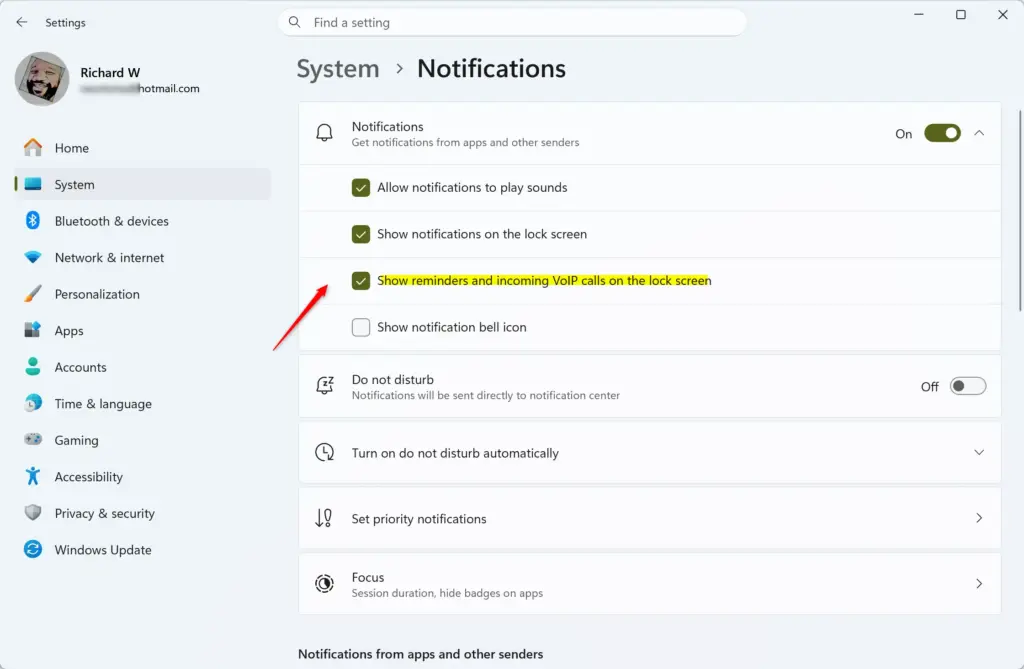Click the hotmail.com email text
Screen dimensions: 1024x669
pos(169,88)
